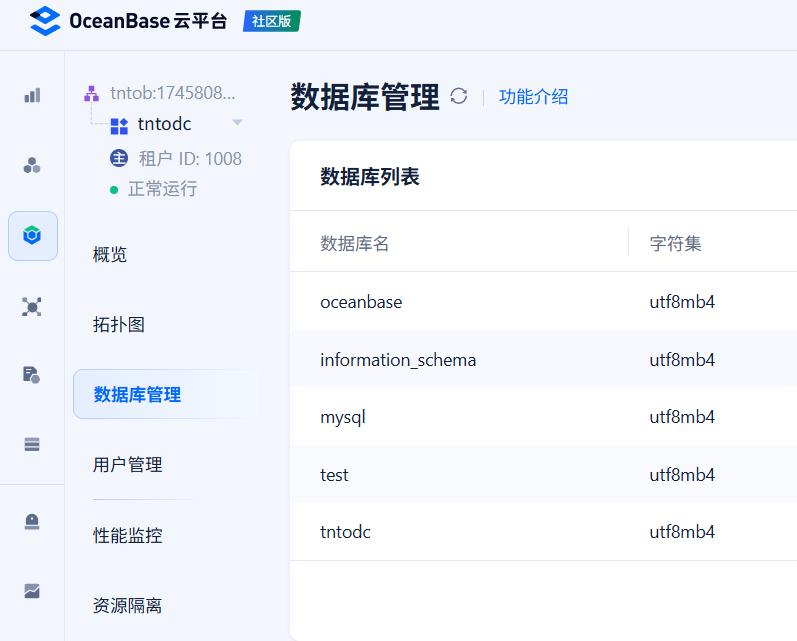Viewport: 797px width, 641px height.
Task: Click the blue tenant squares icon
Action: click(119, 126)
